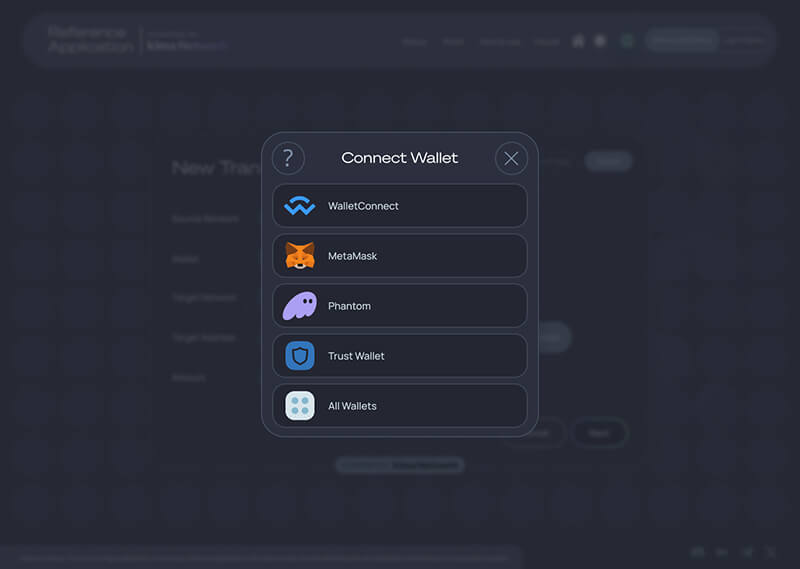Choose MetaMask wallet
800x569 pixels.
click(x=400, y=256)
